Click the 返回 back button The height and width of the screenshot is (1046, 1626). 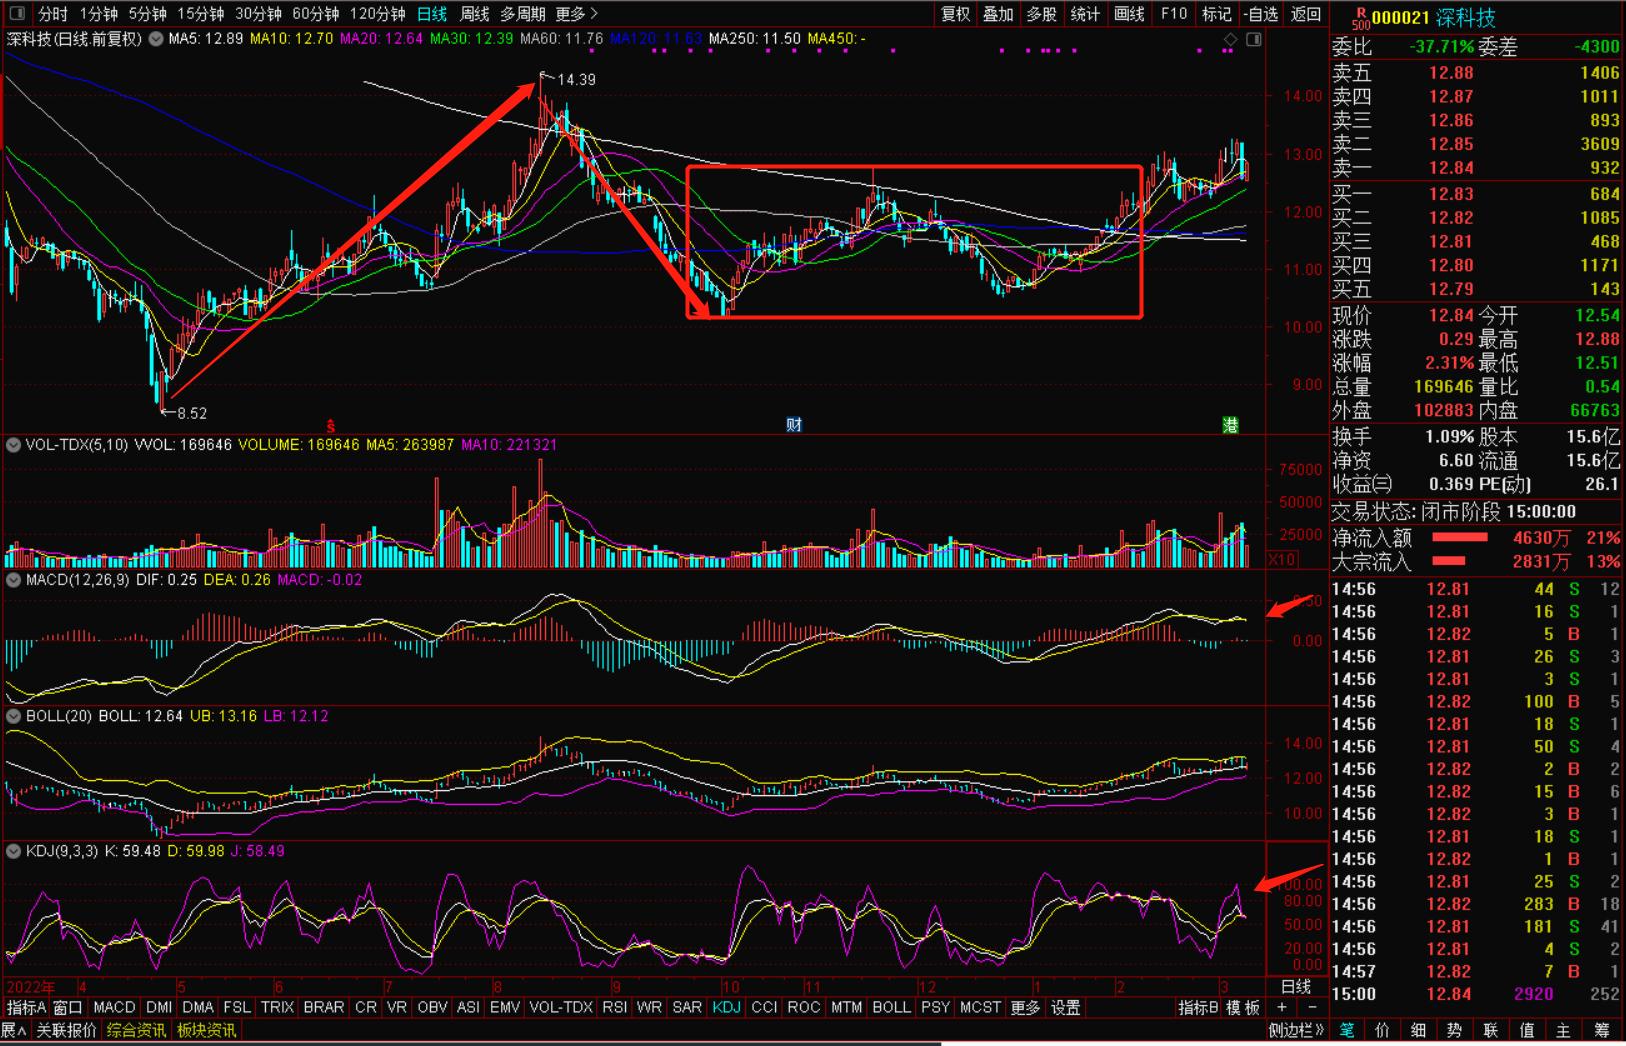pos(1306,14)
